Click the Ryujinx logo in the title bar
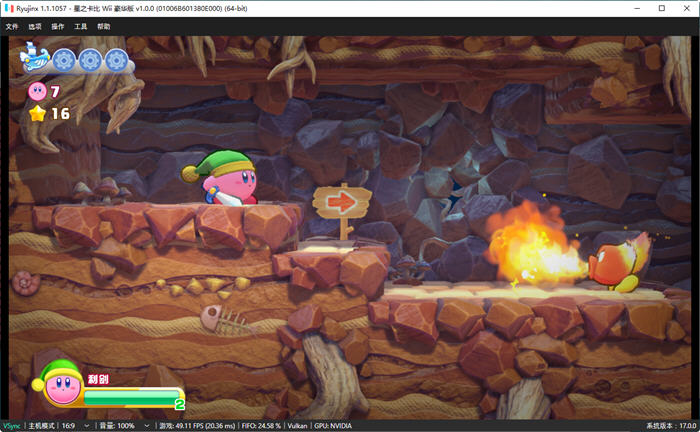The image size is (700, 432). coord(9,8)
